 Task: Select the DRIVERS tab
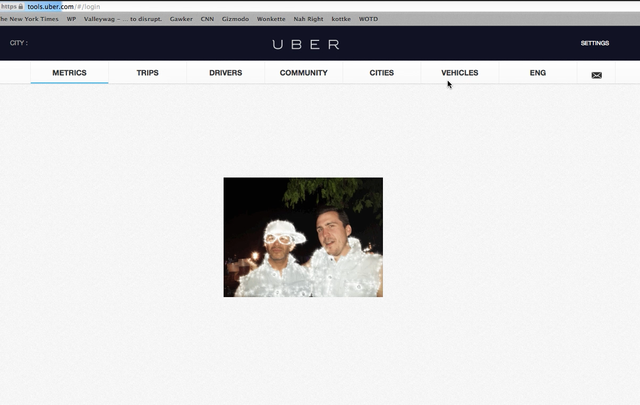tap(226, 73)
